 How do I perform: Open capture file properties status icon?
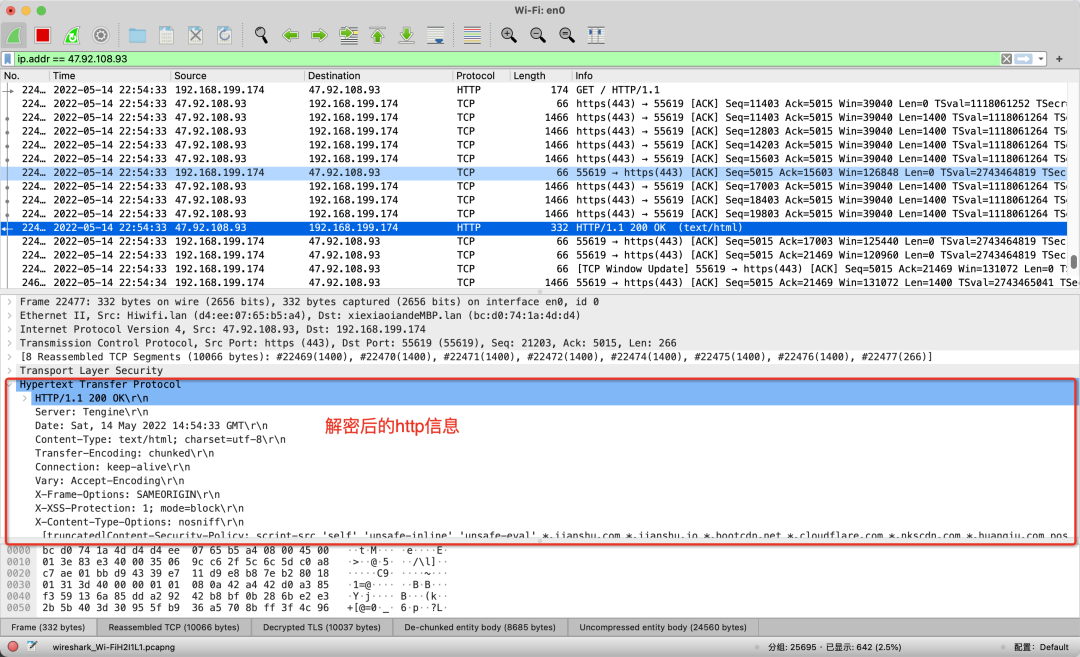[32, 647]
